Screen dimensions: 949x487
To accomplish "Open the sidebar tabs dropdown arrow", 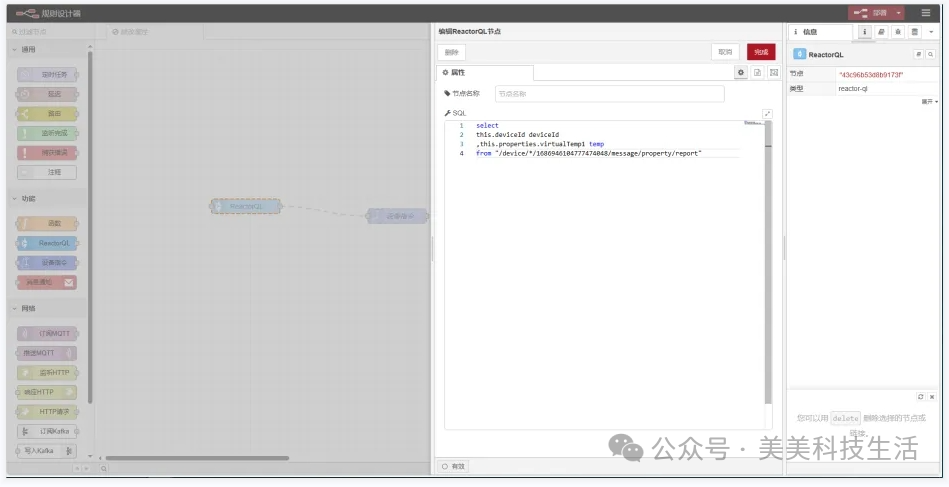I will pos(931,31).
